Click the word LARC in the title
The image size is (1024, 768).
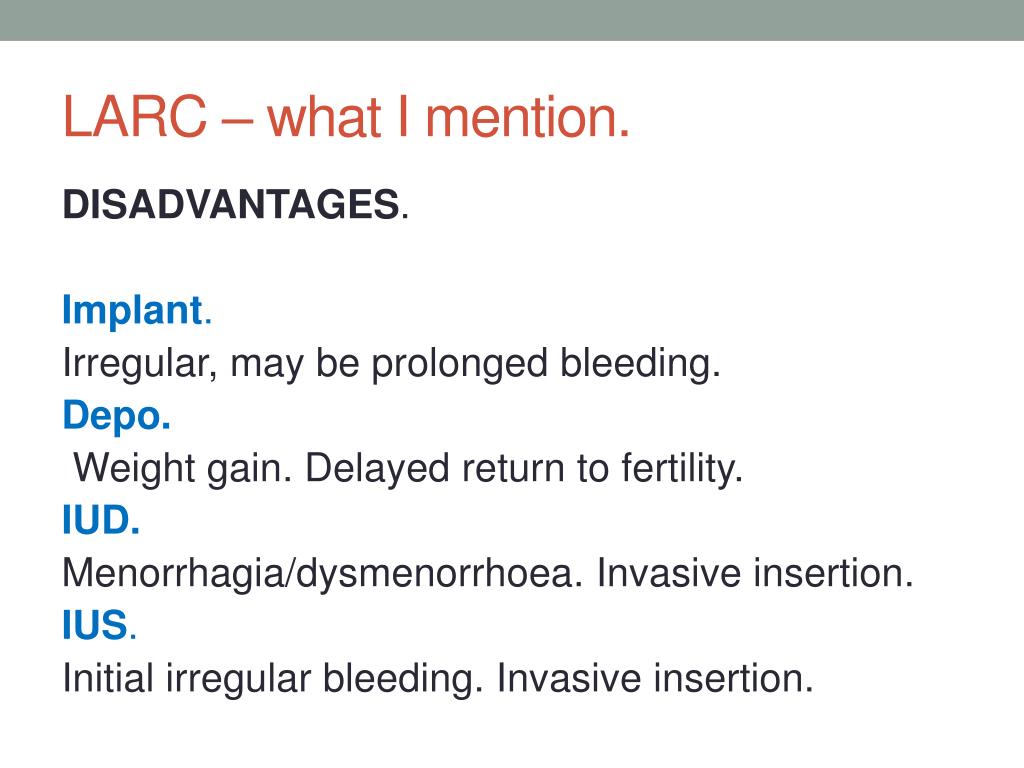pyautogui.click(x=135, y=118)
